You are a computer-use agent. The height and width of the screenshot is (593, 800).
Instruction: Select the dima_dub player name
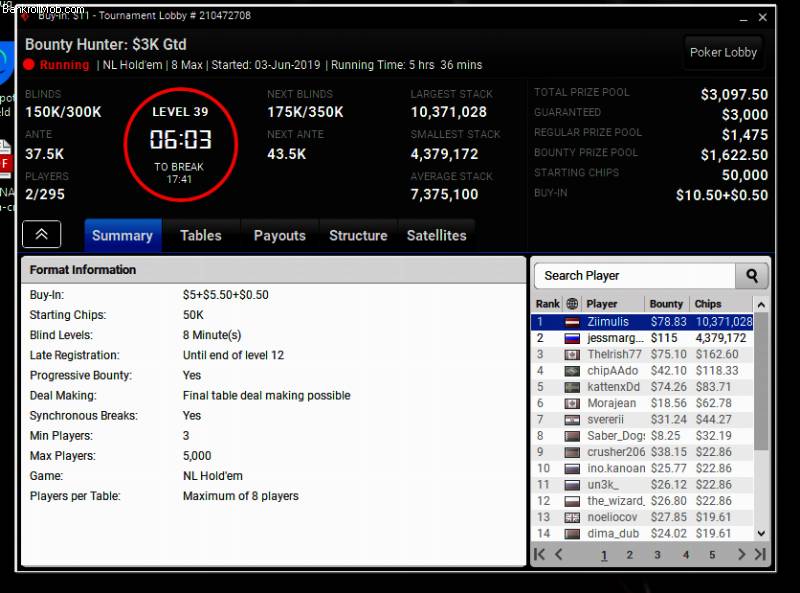[x=613, y=534]
